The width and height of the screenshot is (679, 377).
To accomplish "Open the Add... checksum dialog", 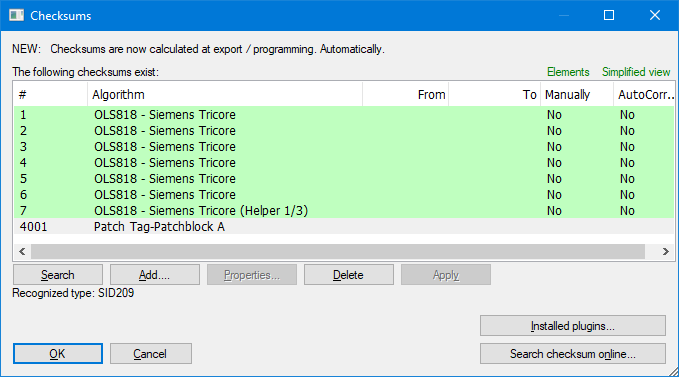I will [x=155, y=275].
